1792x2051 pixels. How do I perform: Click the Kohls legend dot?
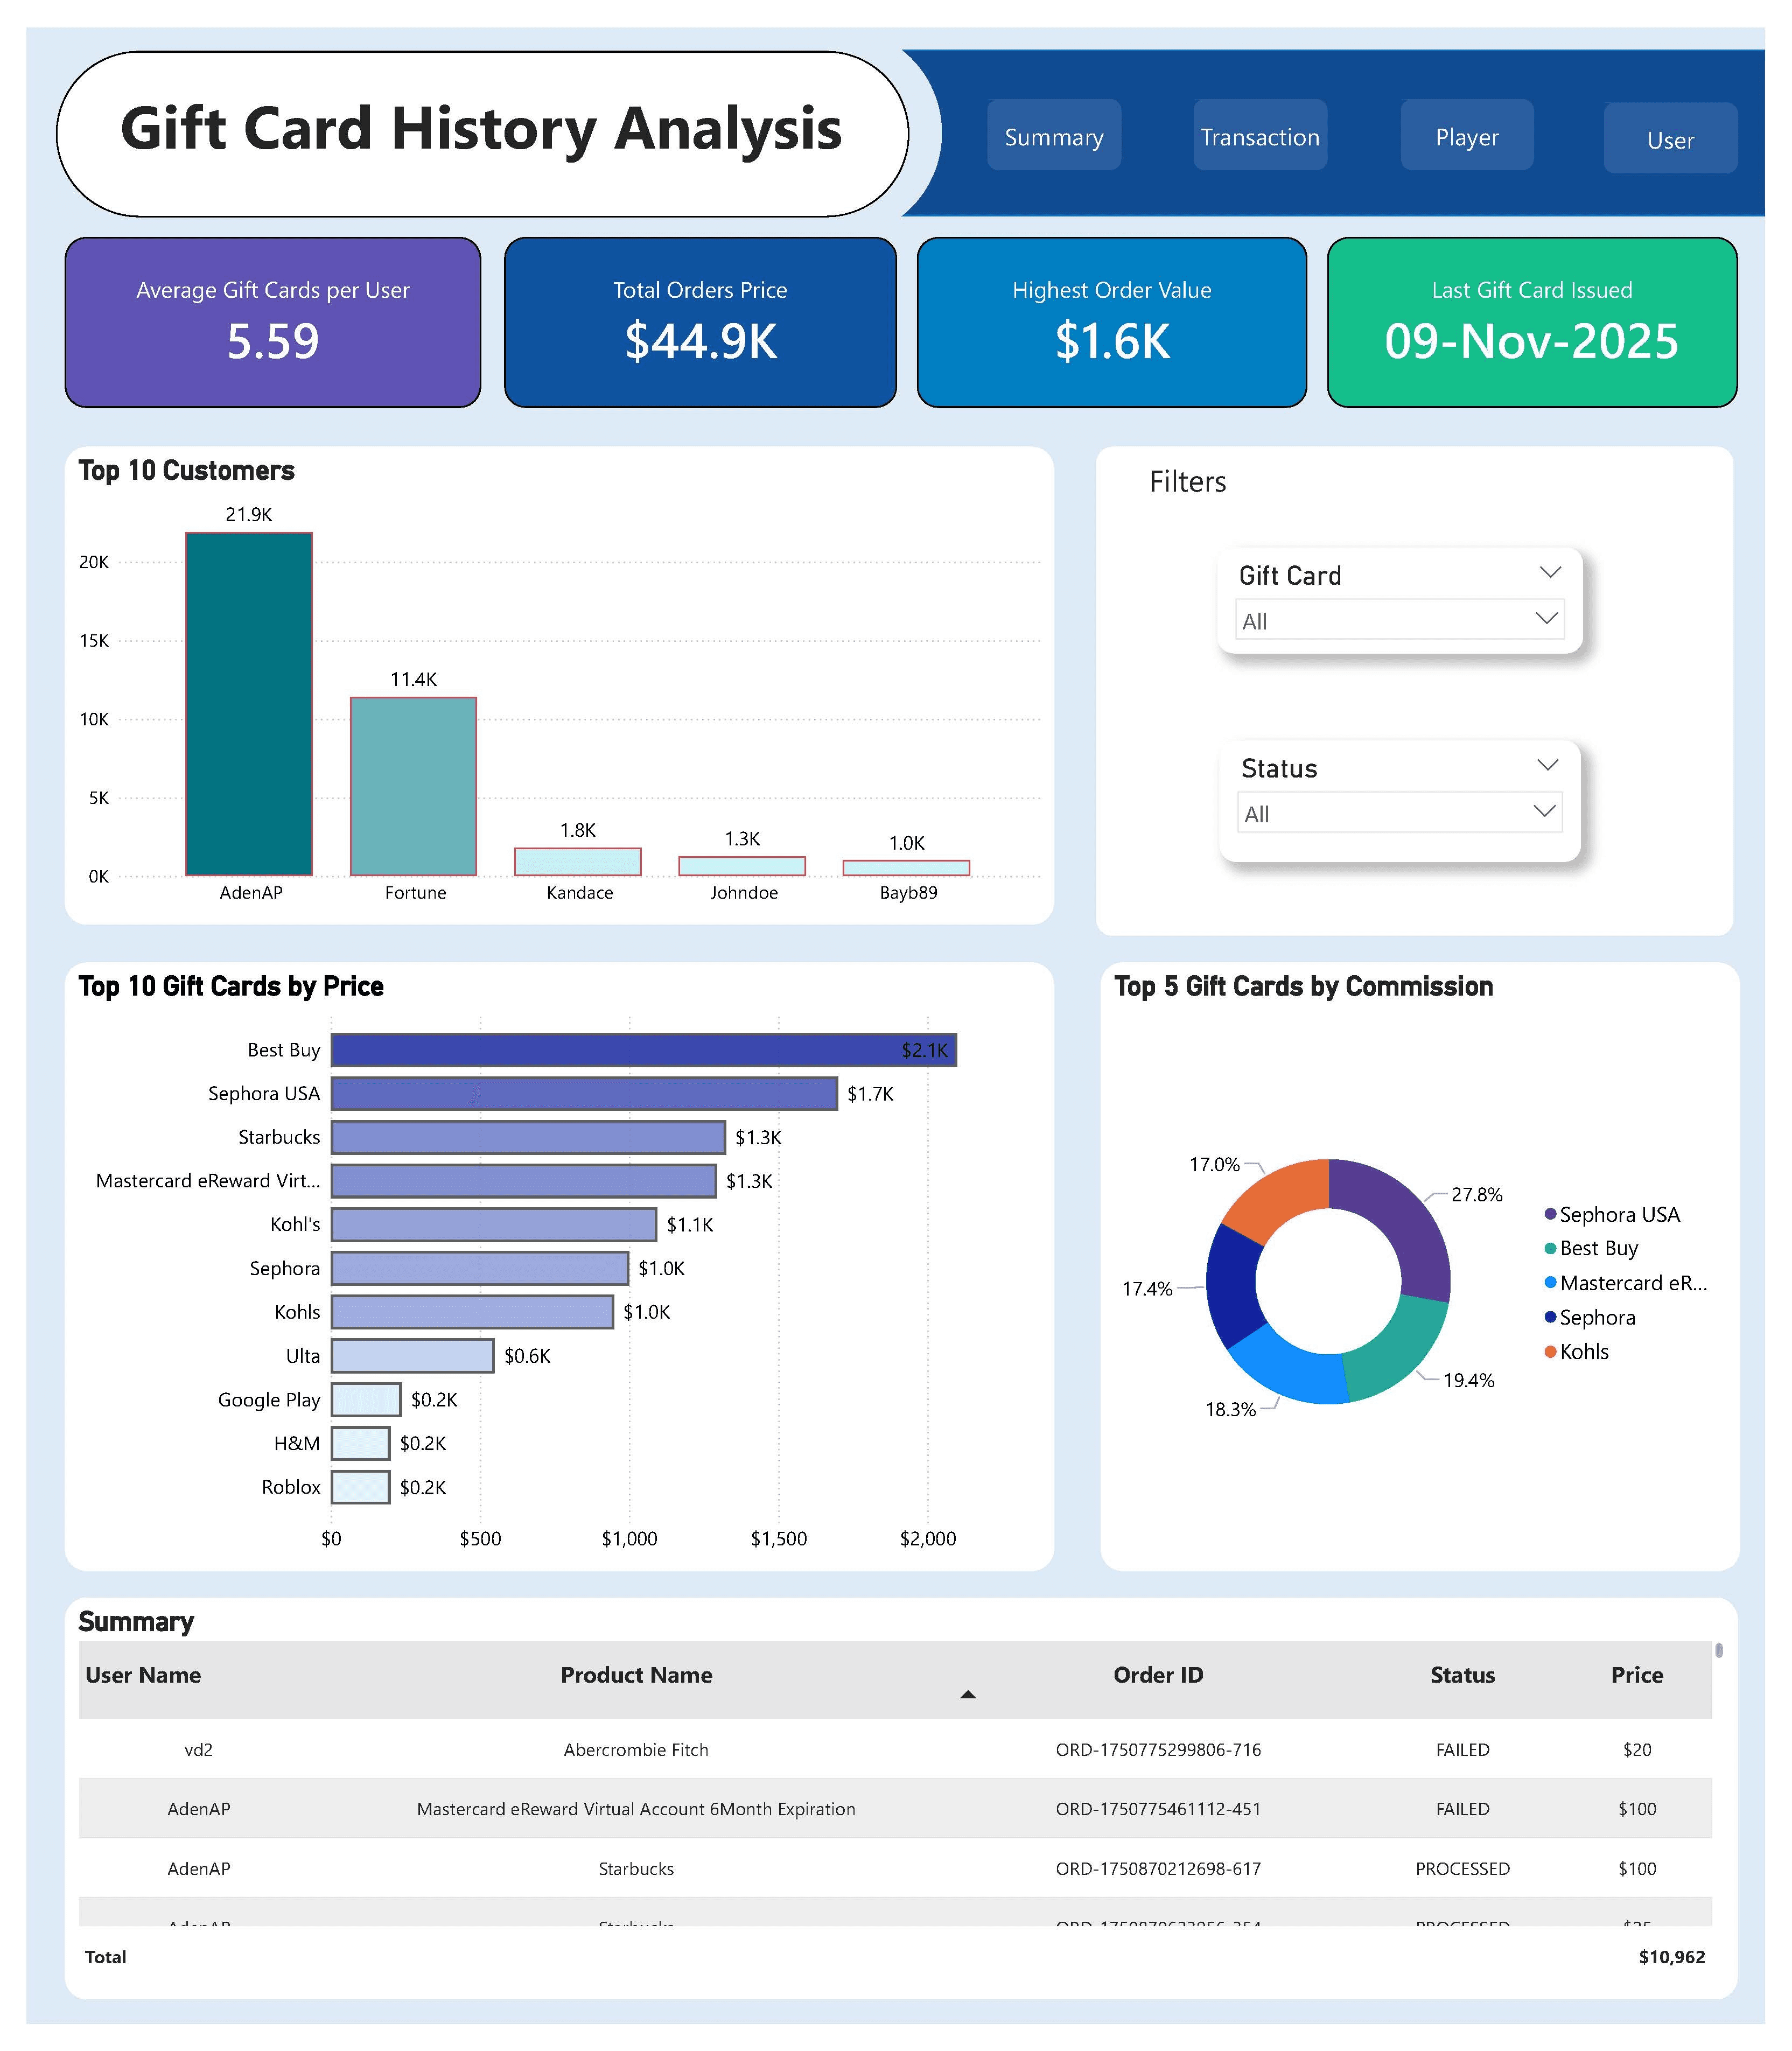tap(1550, 1352)
